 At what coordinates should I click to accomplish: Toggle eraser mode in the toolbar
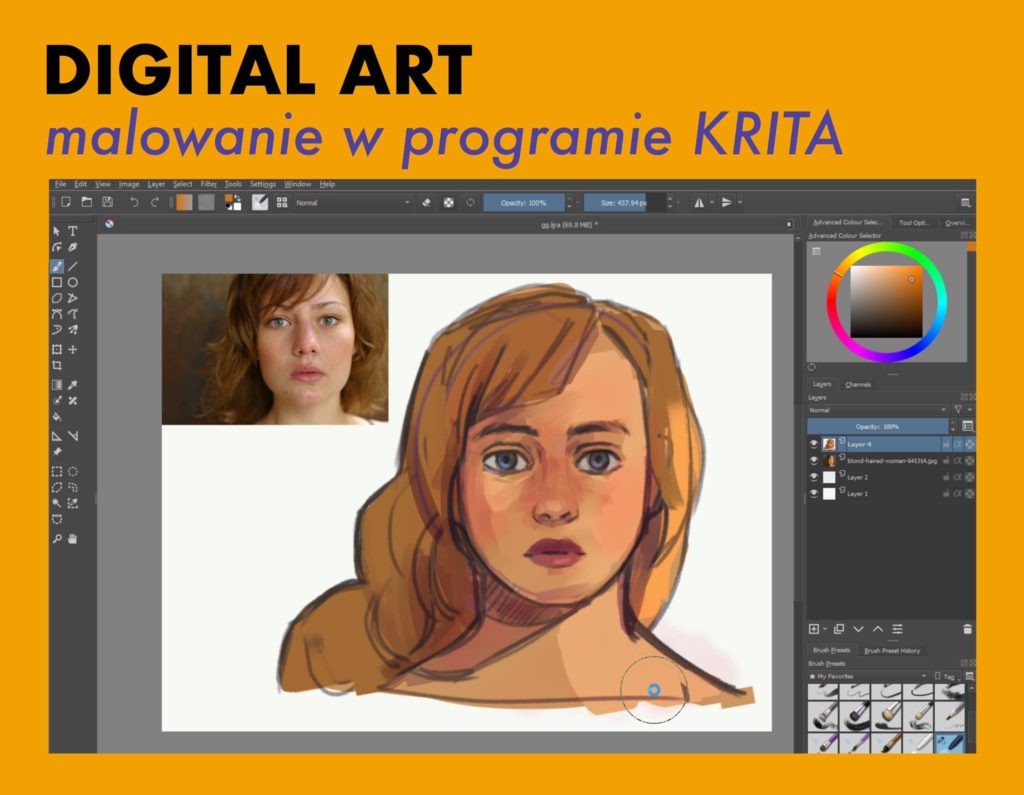[426, 203]
